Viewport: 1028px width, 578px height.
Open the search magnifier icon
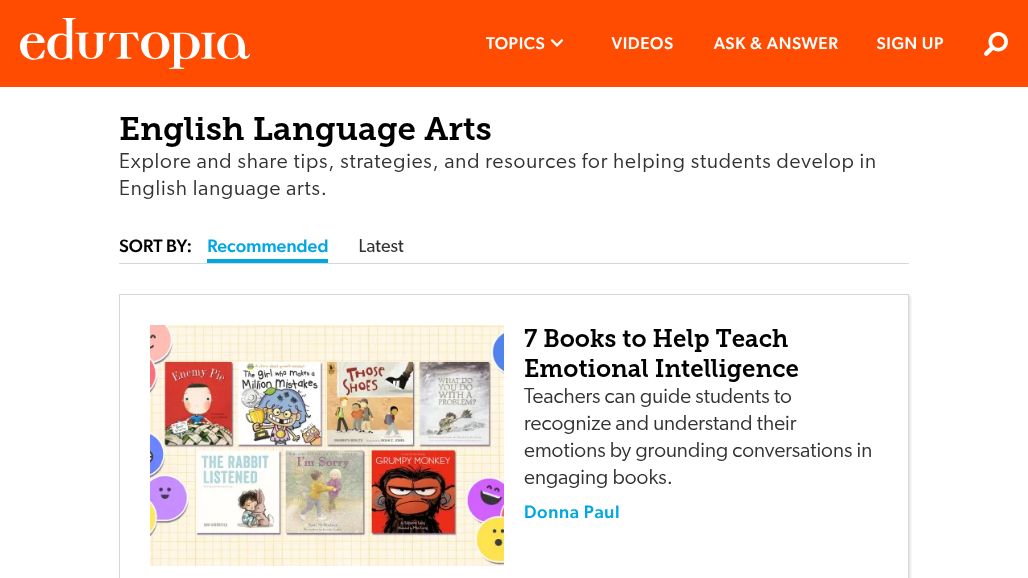pos(995,44)
